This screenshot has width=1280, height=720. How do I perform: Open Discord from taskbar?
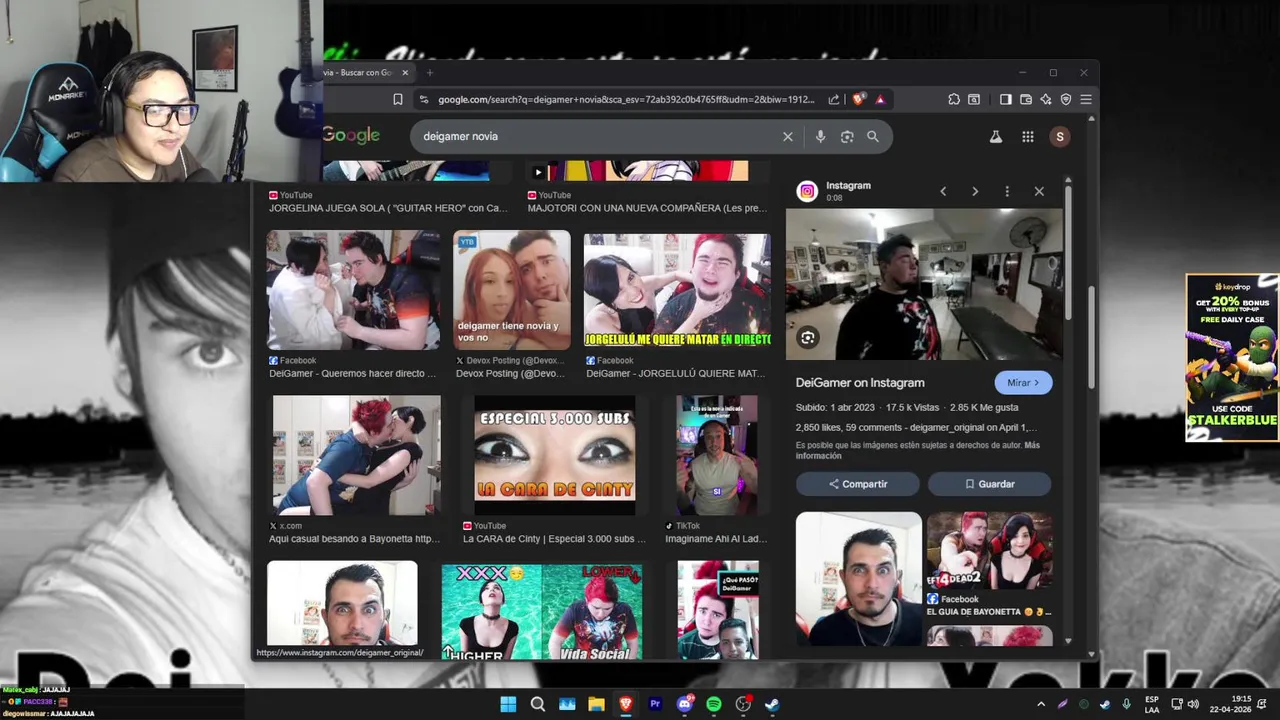coord(685,704)
